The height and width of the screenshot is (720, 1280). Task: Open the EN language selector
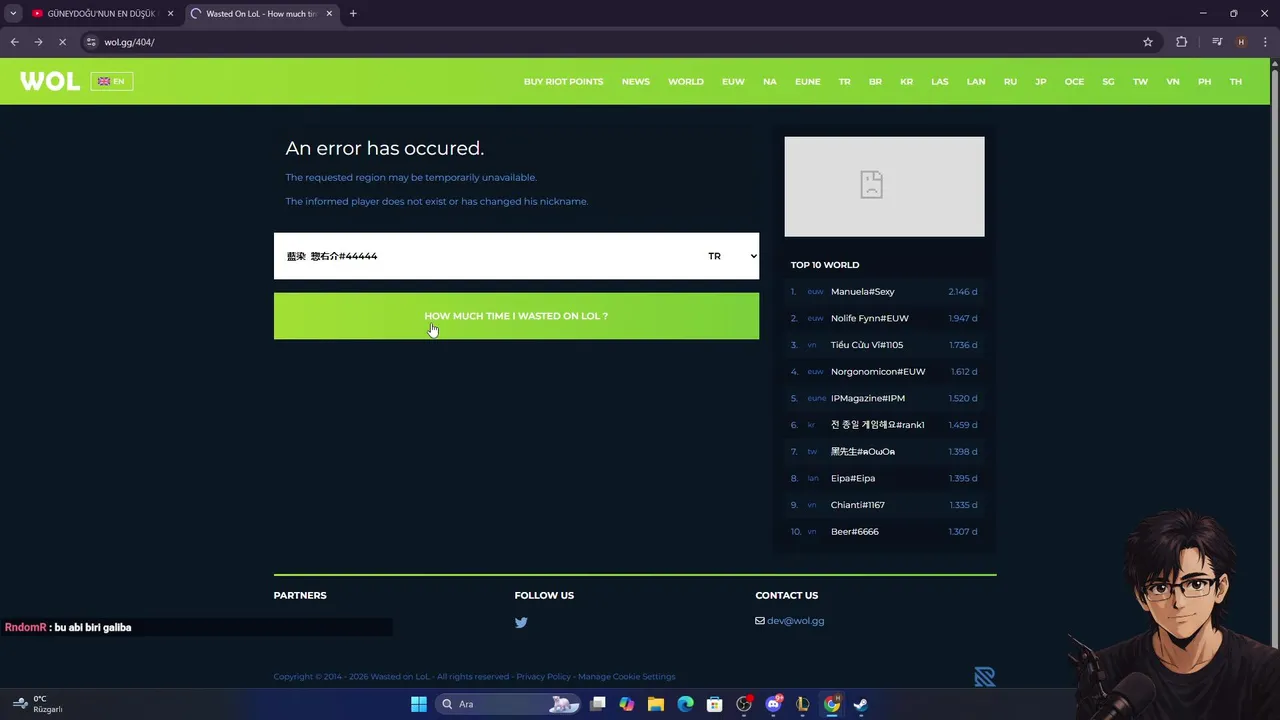click(x=112, y=81)
